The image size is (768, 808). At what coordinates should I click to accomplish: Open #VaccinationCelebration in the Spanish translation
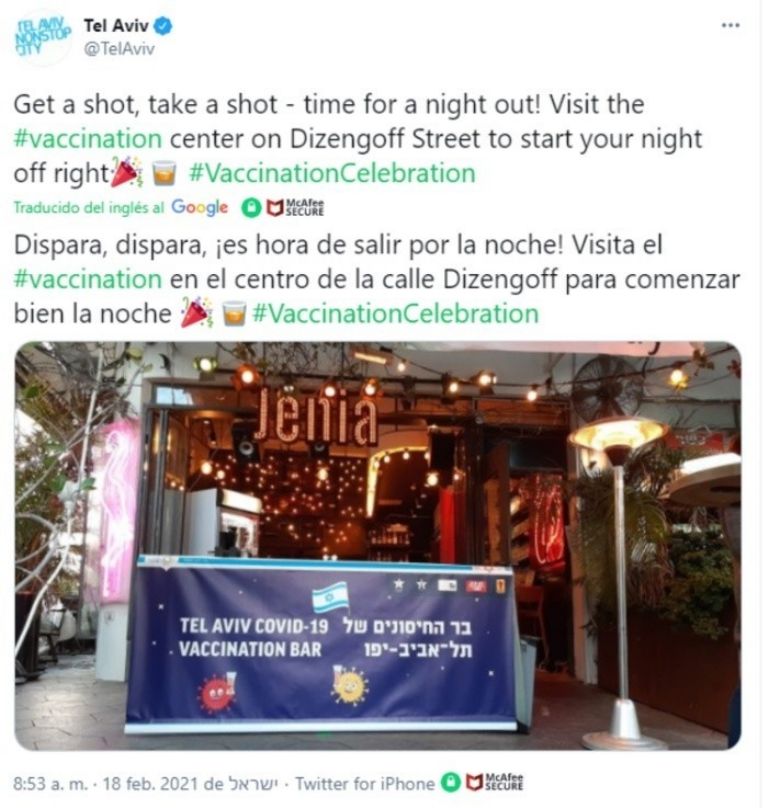tap(396, 313)
